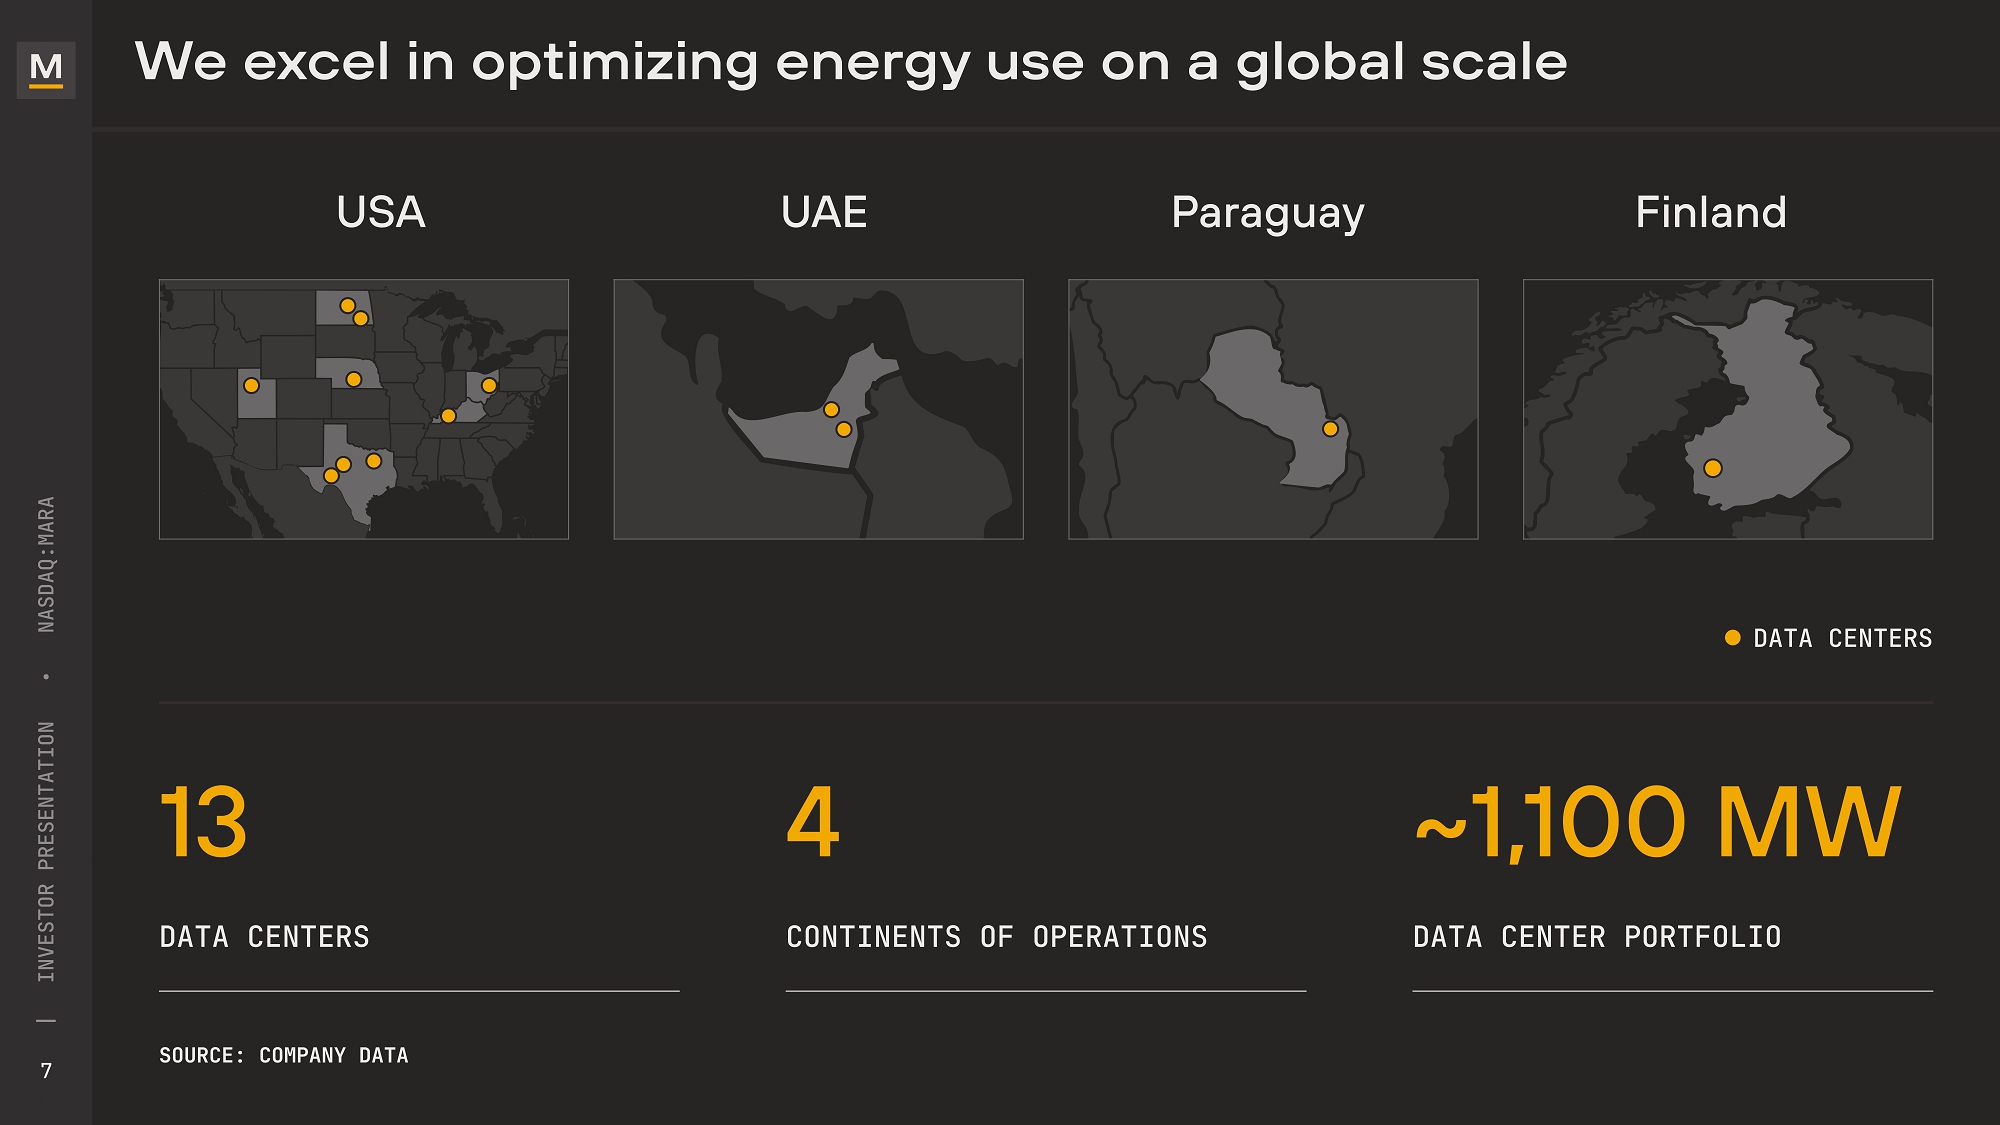The height and width of the screenshot is (1125, 2000).
Task: Click the orange legend dot beside DATA CENTERS
Action: coord(1733,638)
